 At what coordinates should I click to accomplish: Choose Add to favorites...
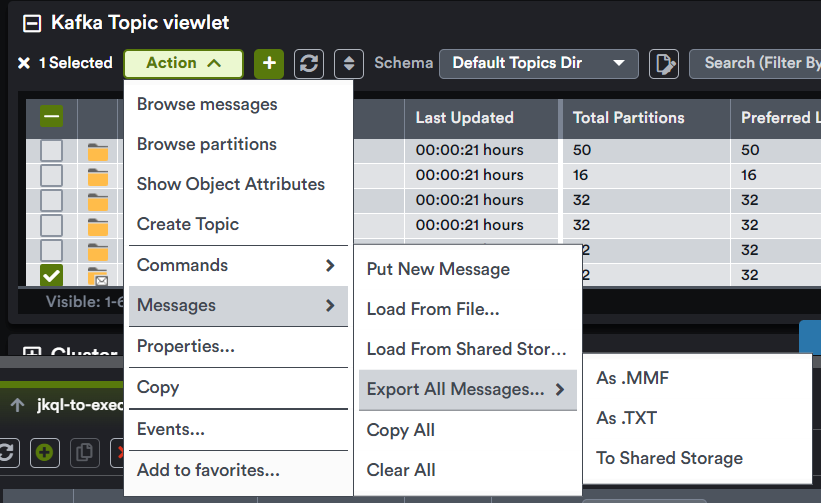click(238, 471)
